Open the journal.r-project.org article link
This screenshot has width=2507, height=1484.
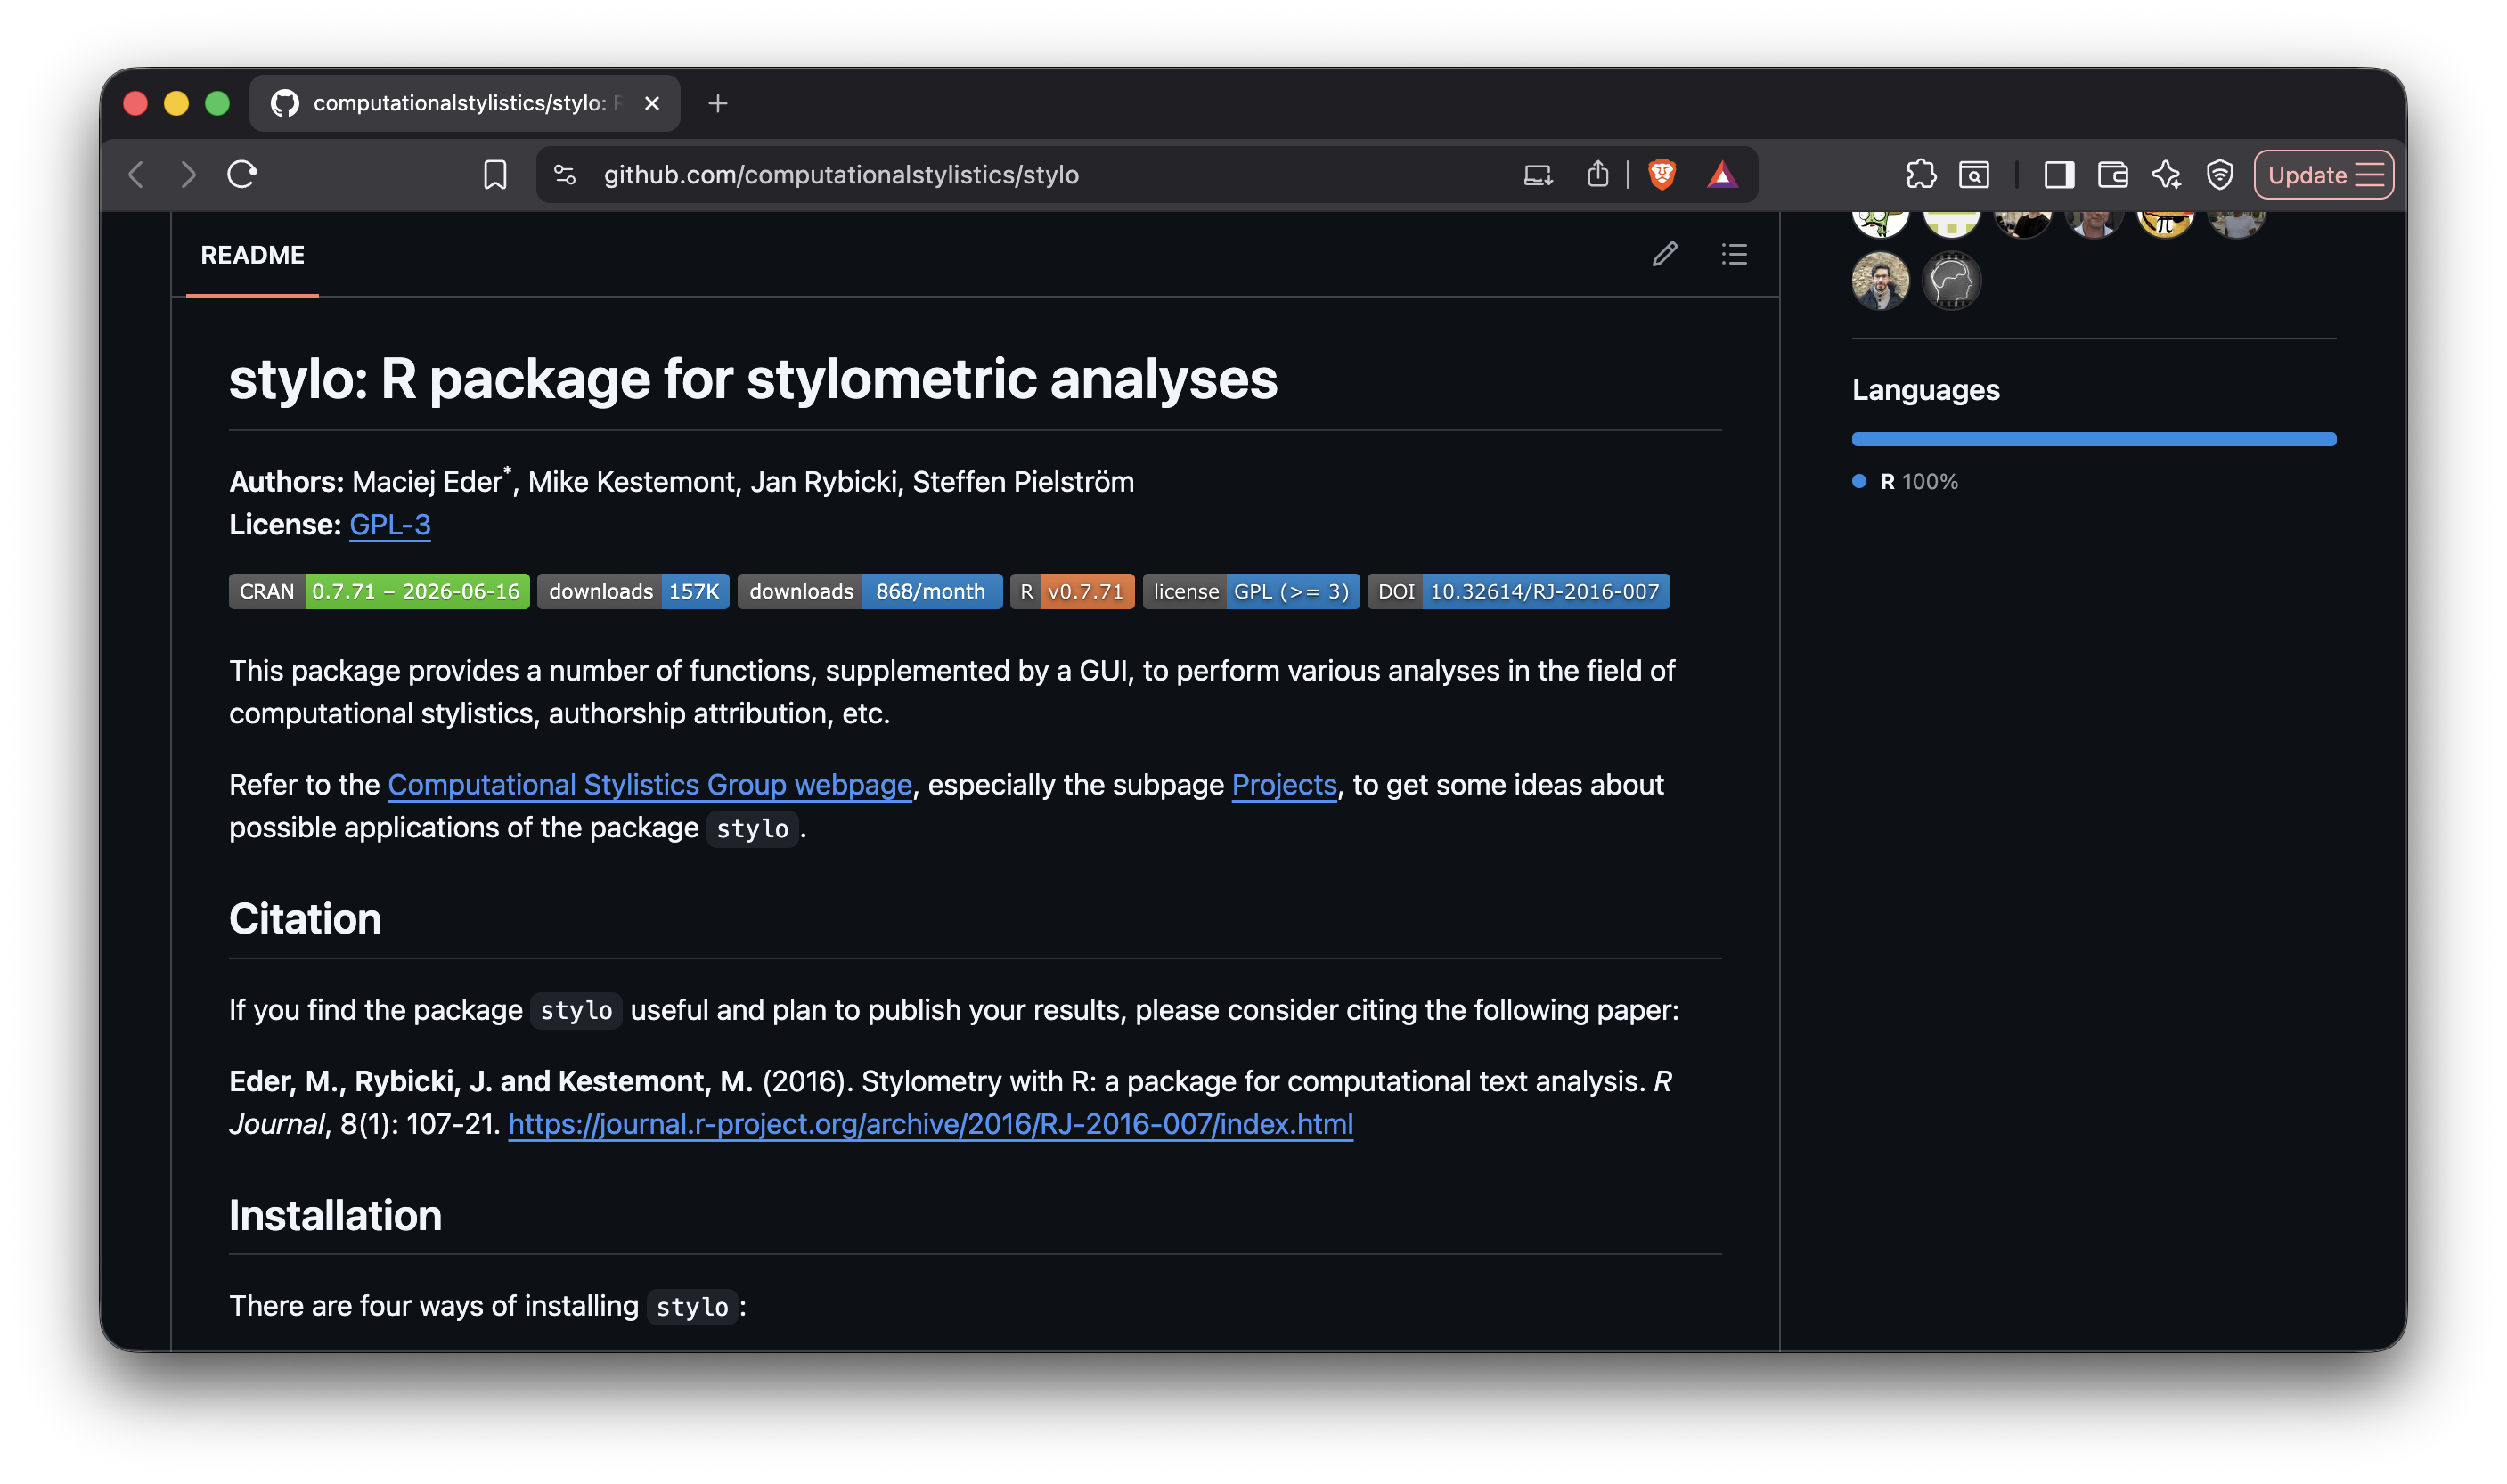point(930,1124)
